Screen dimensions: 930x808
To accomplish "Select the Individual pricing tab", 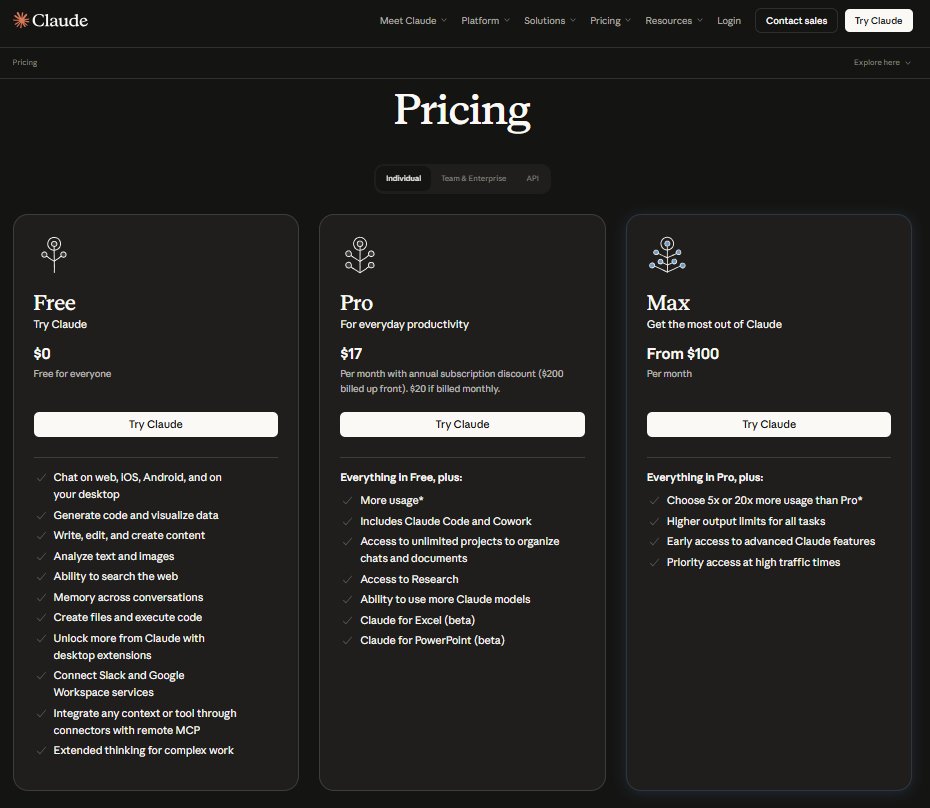I will [403, 179].
